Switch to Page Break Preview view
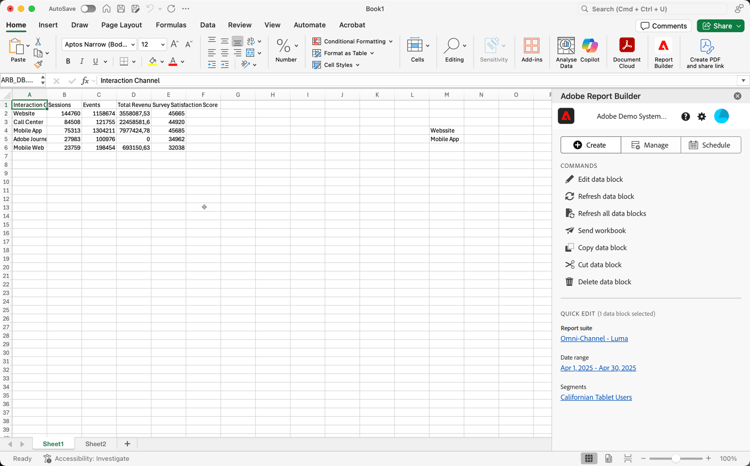750x466 pixels. (x=628, y=458)
